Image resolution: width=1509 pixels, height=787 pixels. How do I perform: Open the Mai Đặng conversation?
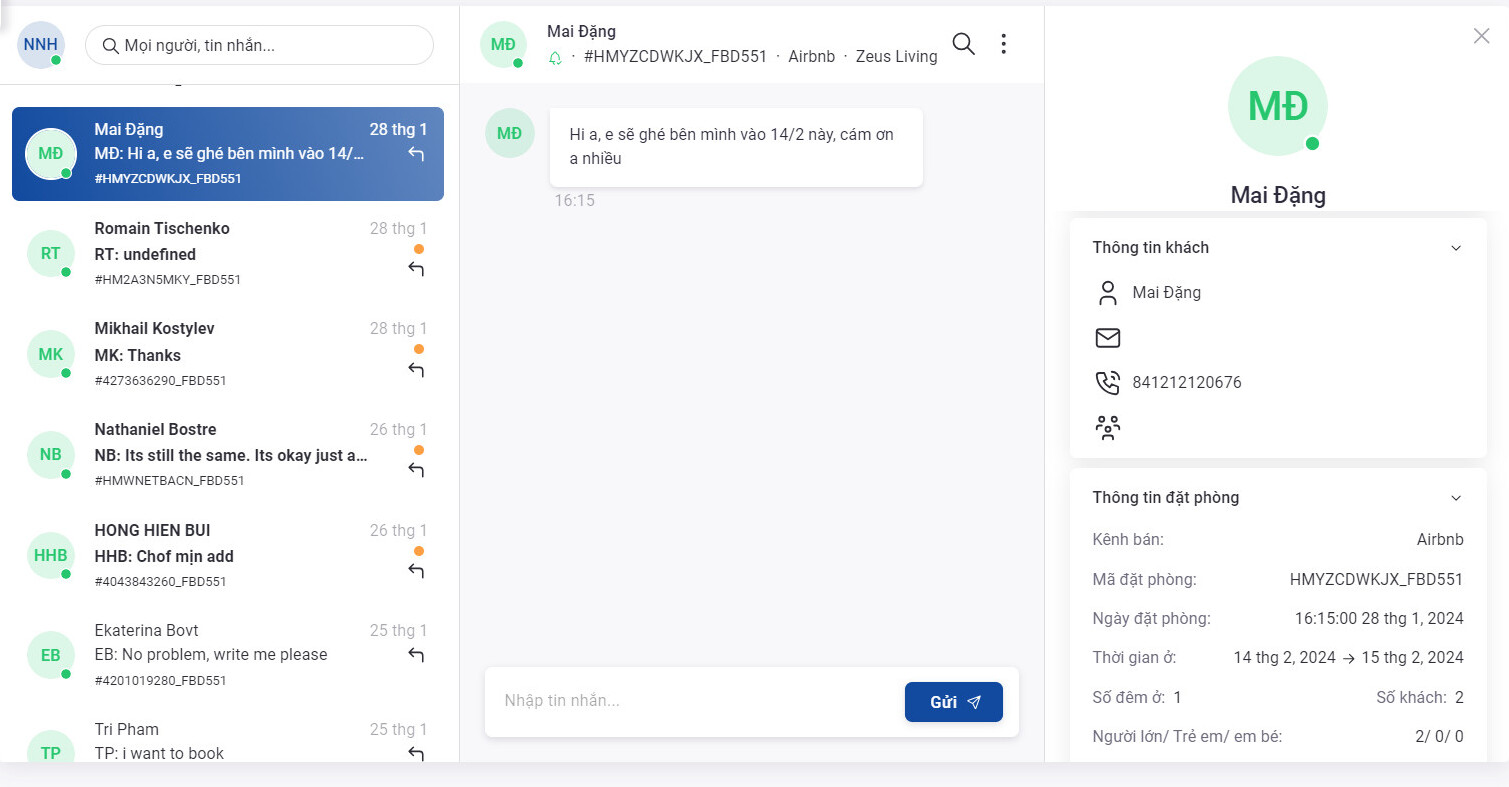(228, 154)
